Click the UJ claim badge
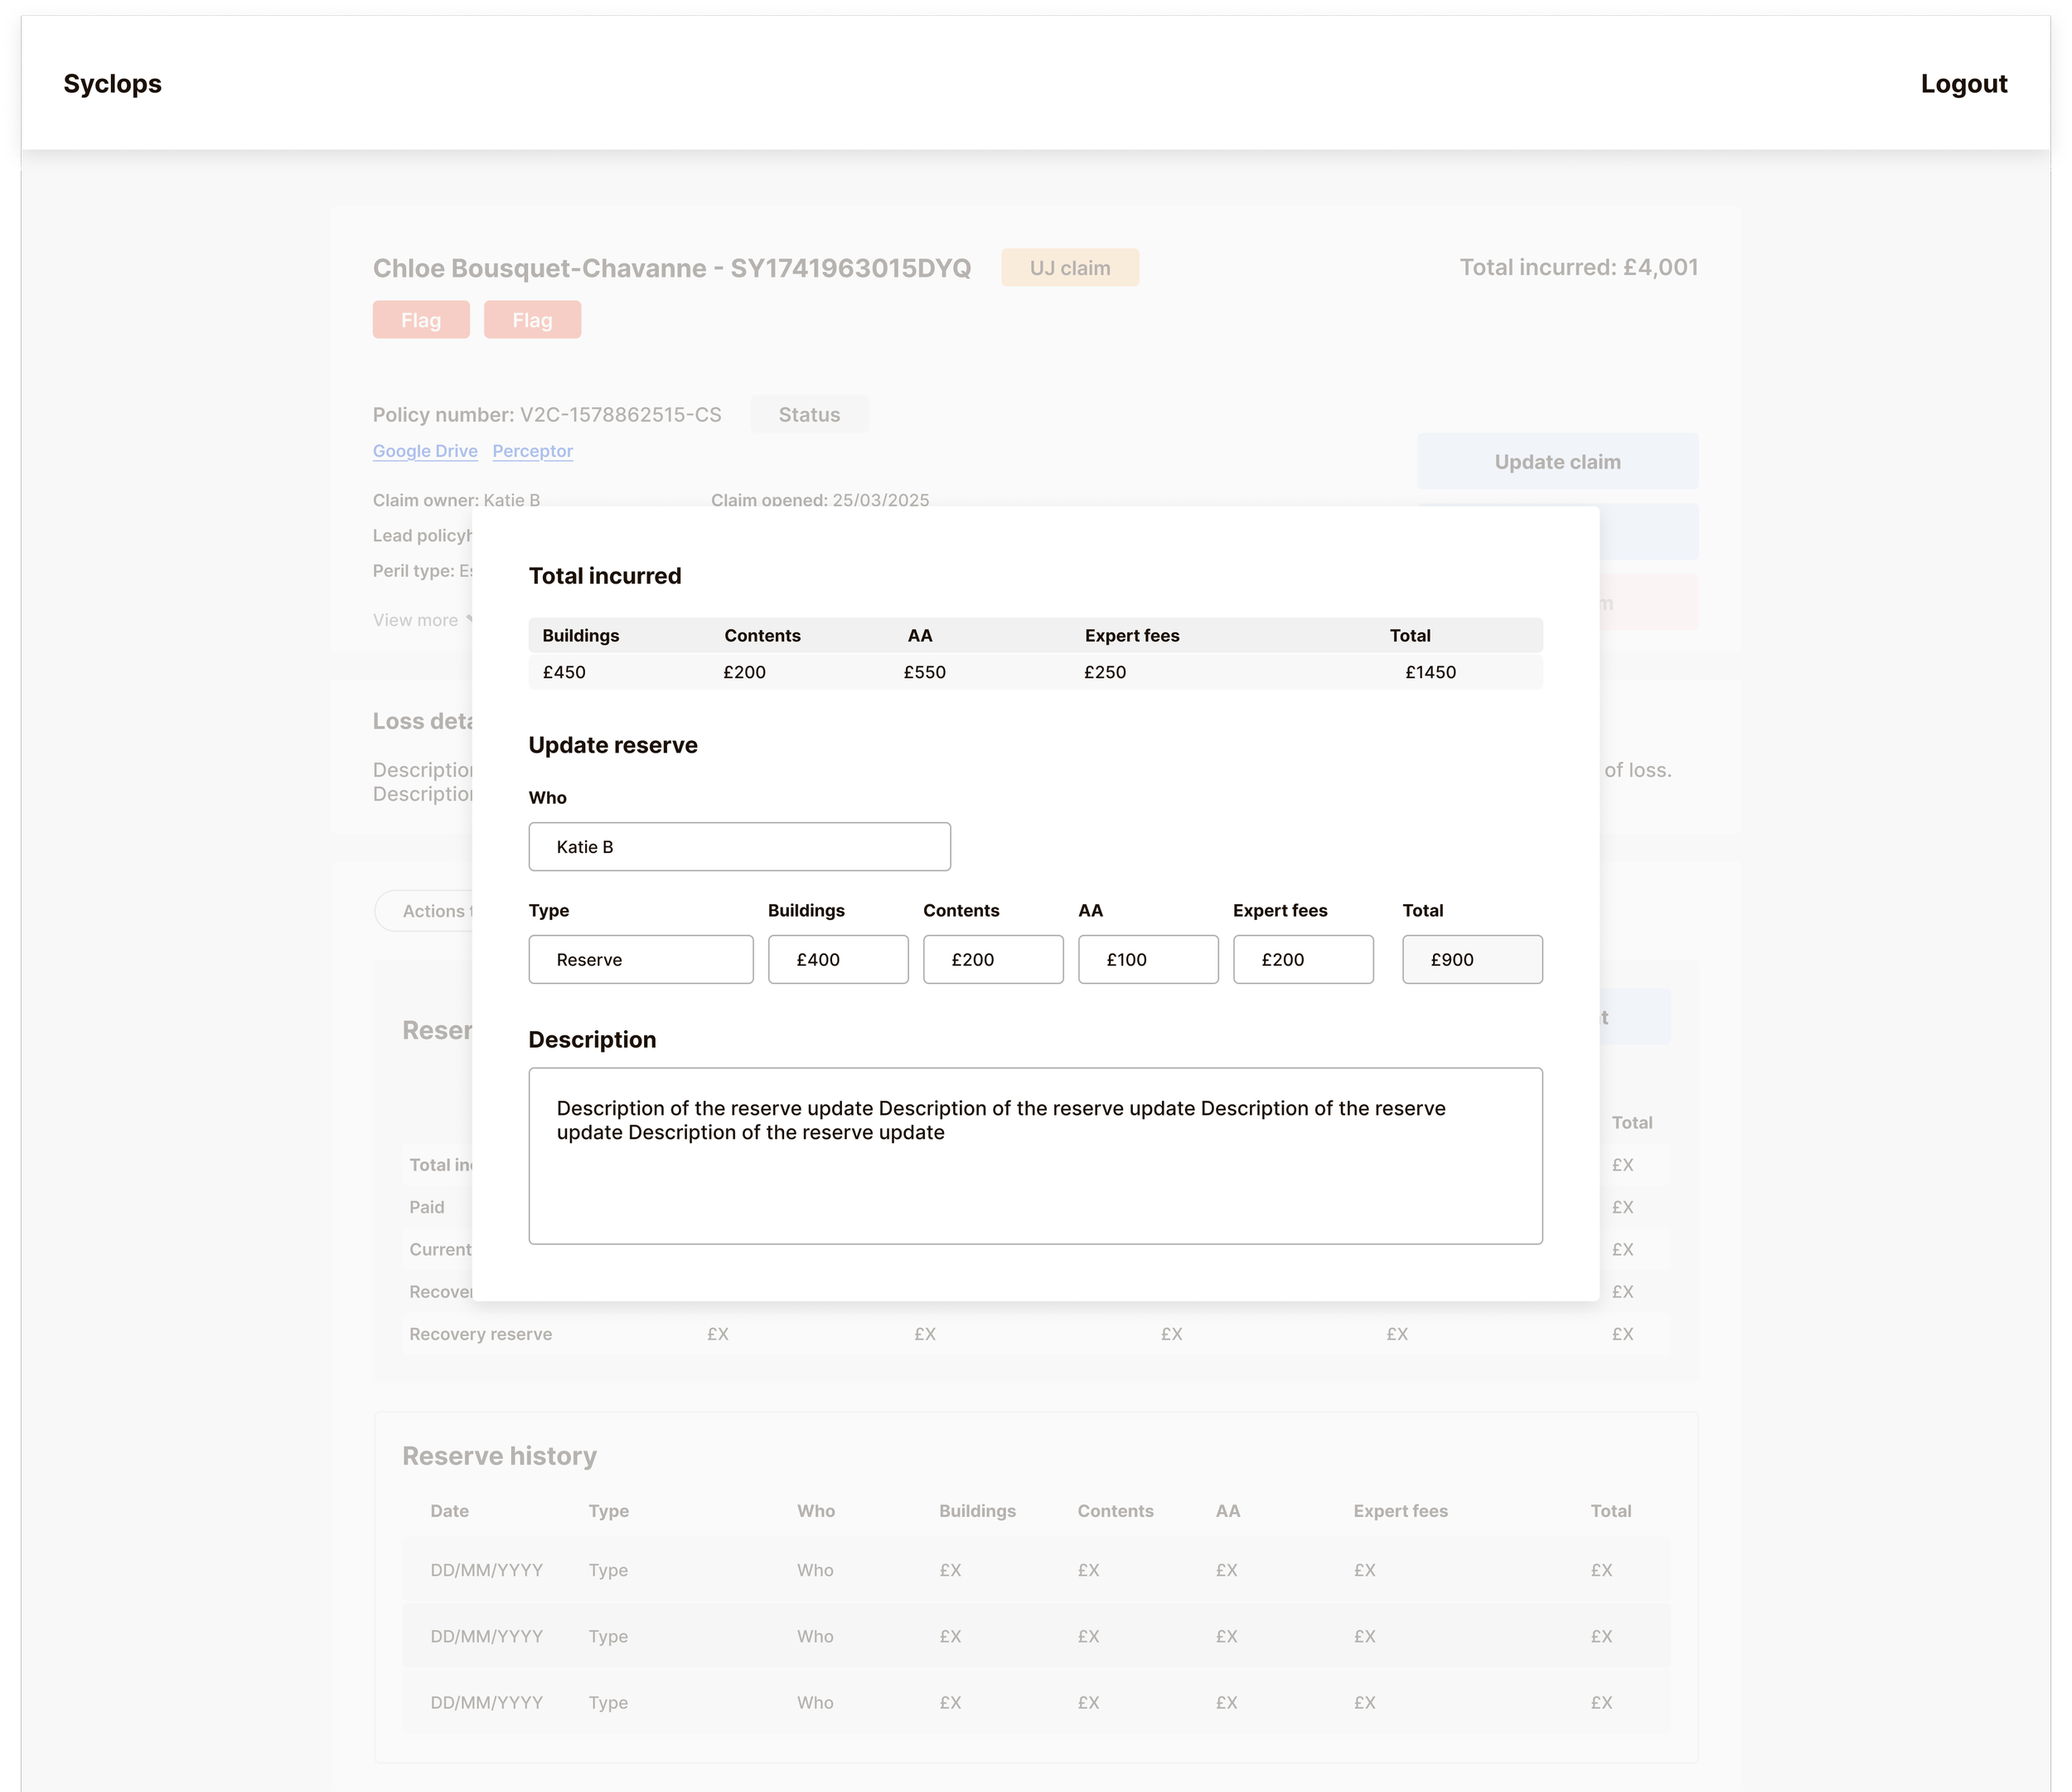Viewport: 2072px width, 1792px height. [1069, 268]
